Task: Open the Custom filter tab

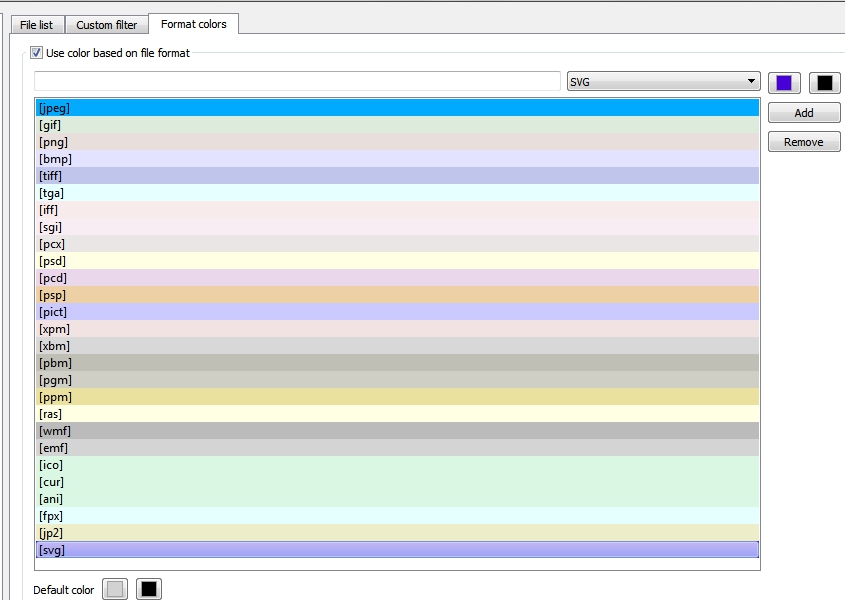Action: (107, 25)
